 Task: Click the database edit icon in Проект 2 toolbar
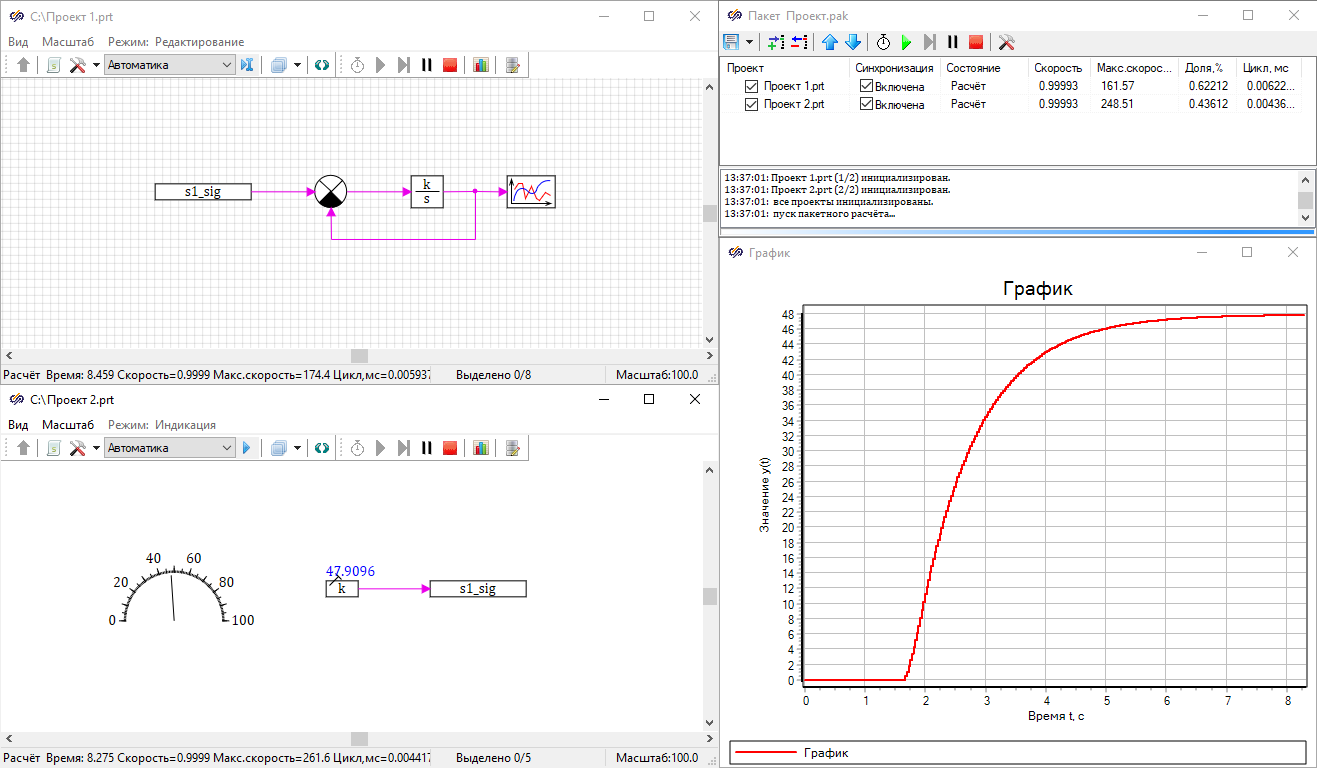pyautogui.click(x=513, y=448)
